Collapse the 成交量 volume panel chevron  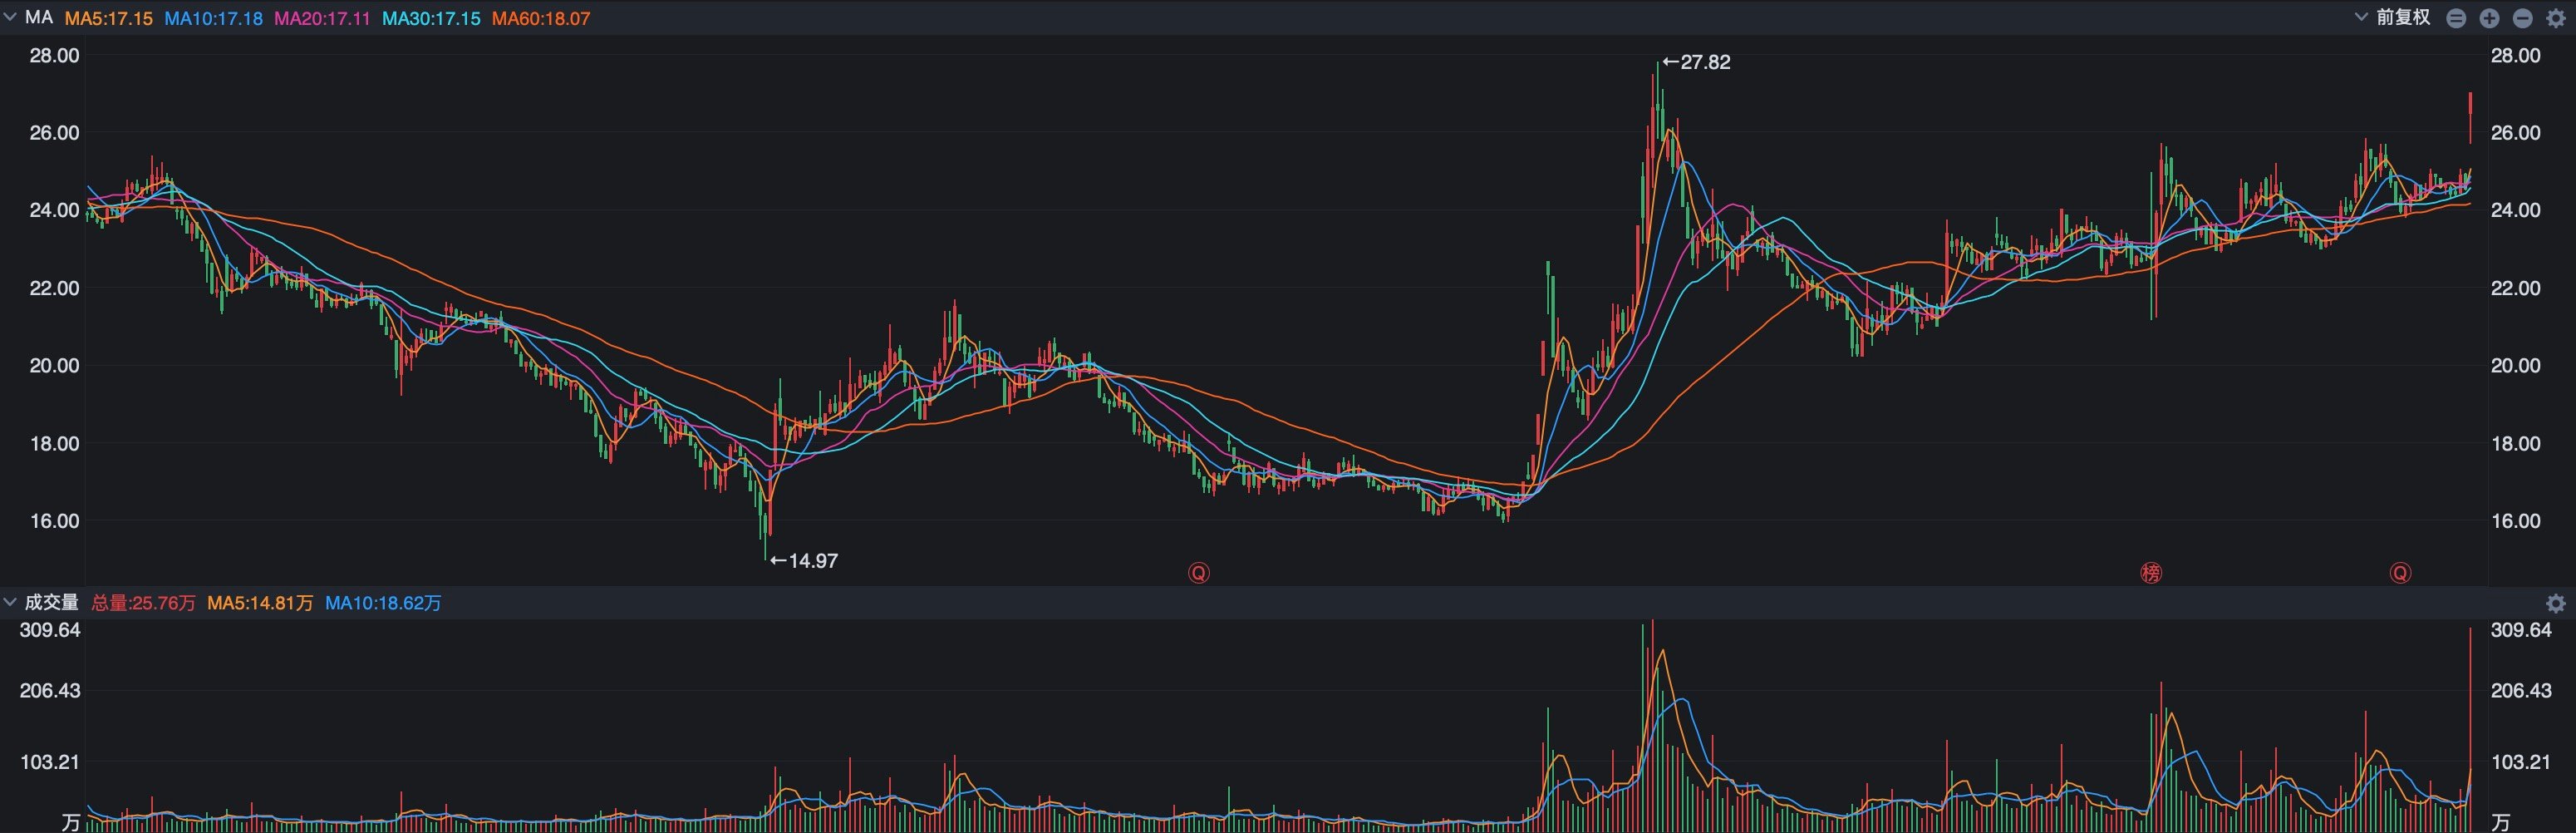tap(10, 602)
